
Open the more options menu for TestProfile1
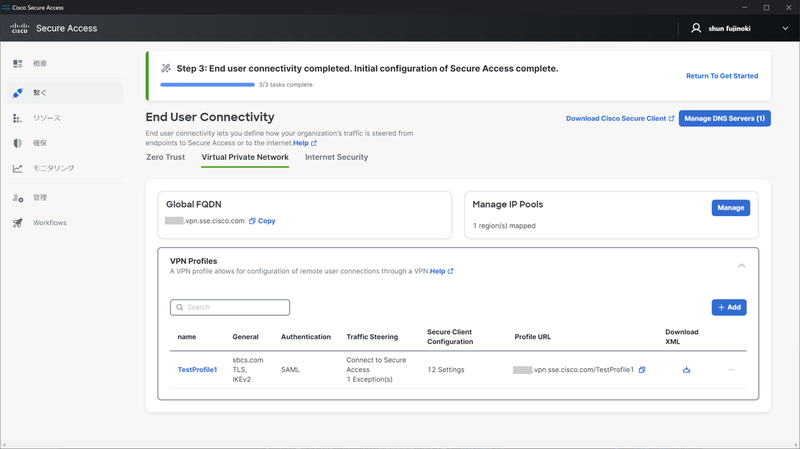pos(731,369)
